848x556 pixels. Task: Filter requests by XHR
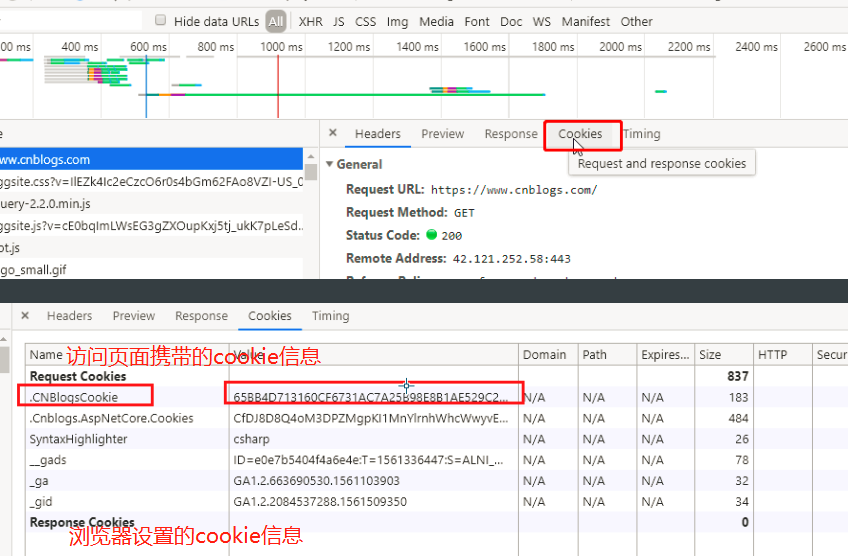310,22
